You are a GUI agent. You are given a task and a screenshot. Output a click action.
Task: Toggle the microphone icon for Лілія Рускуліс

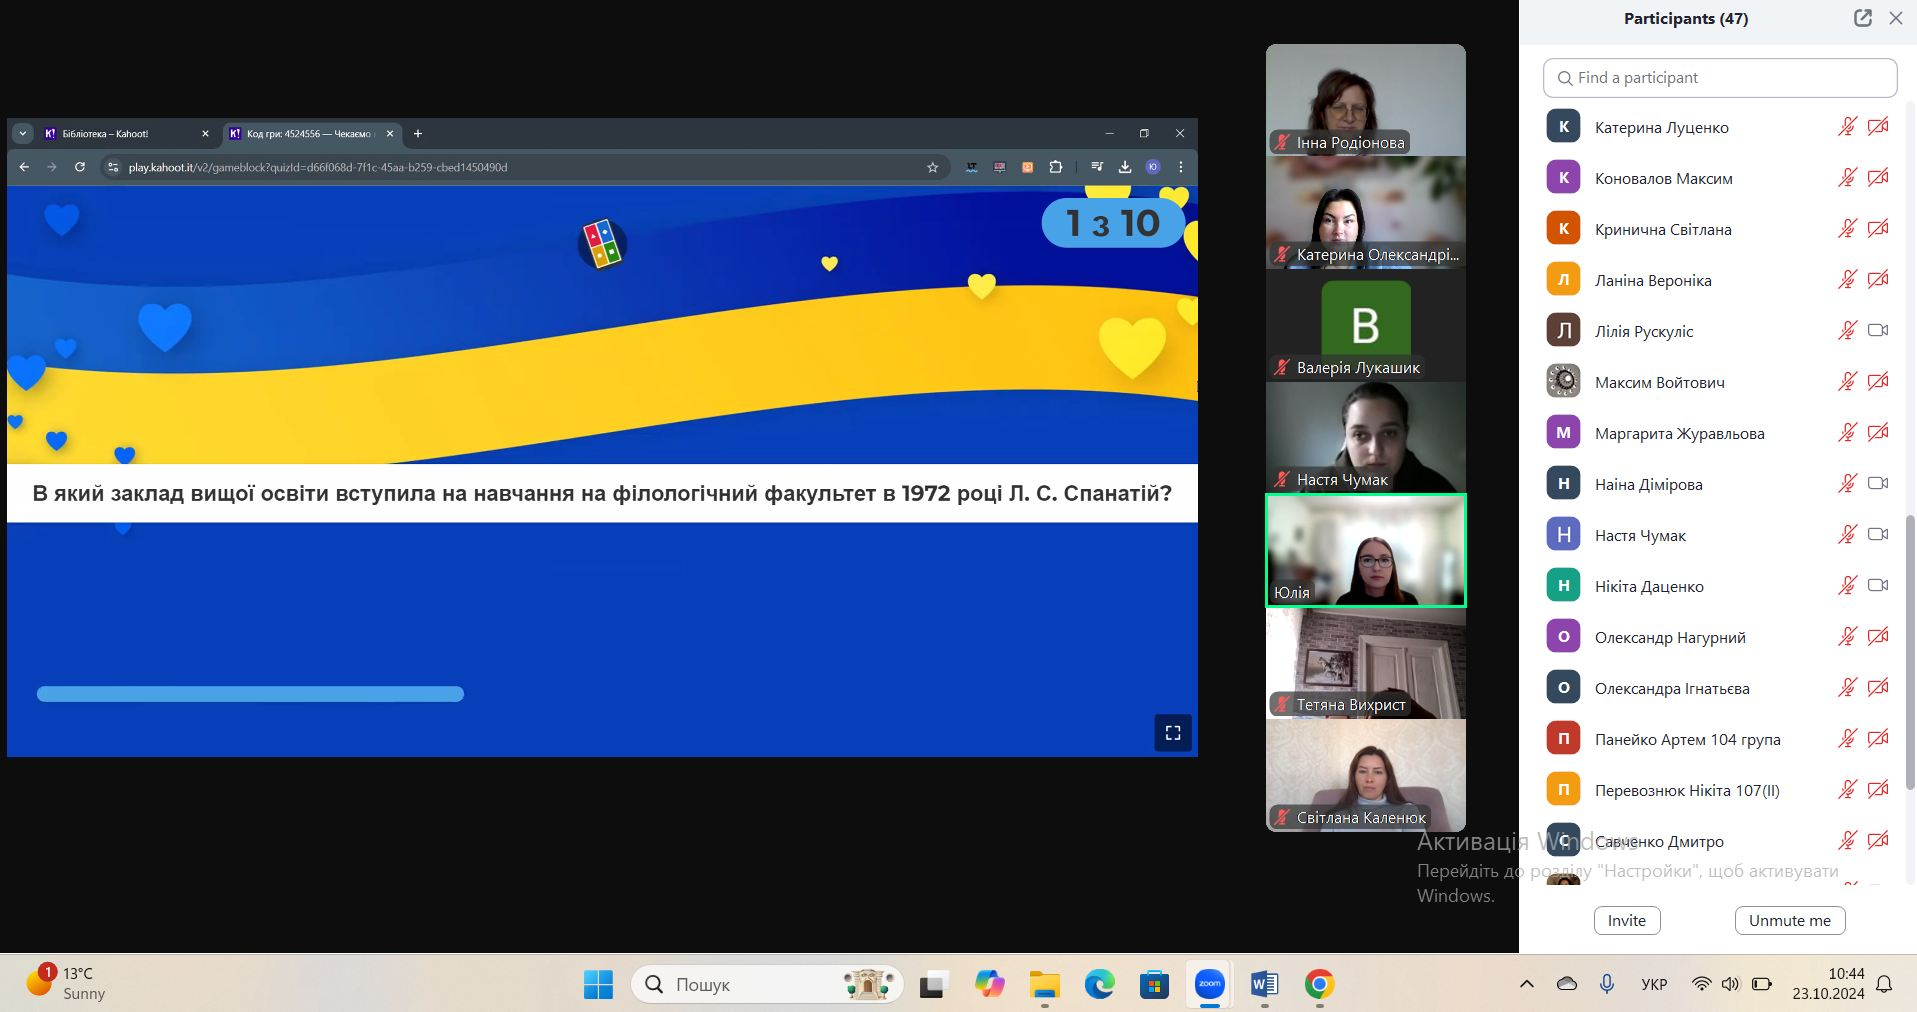pyautogui.click(x=1847, y=330)
